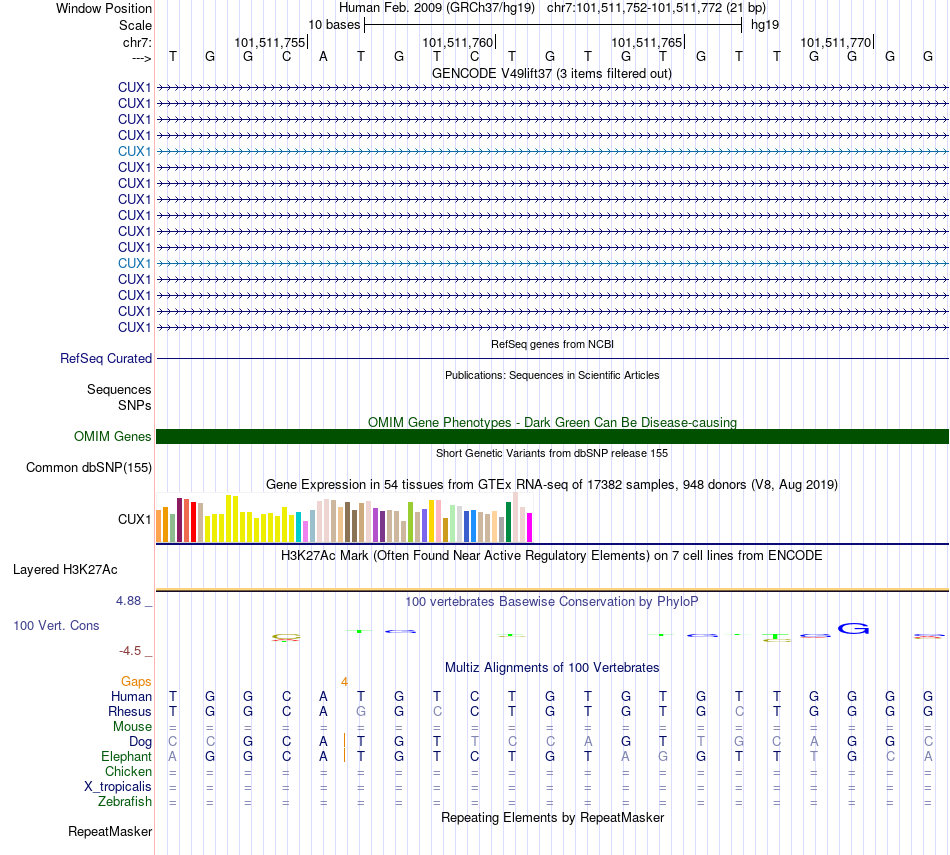Image resolution: width=950 pixels, height=855 pixels.
Task: Click the Layered H3K27Ac label
Action: [65, 570]
